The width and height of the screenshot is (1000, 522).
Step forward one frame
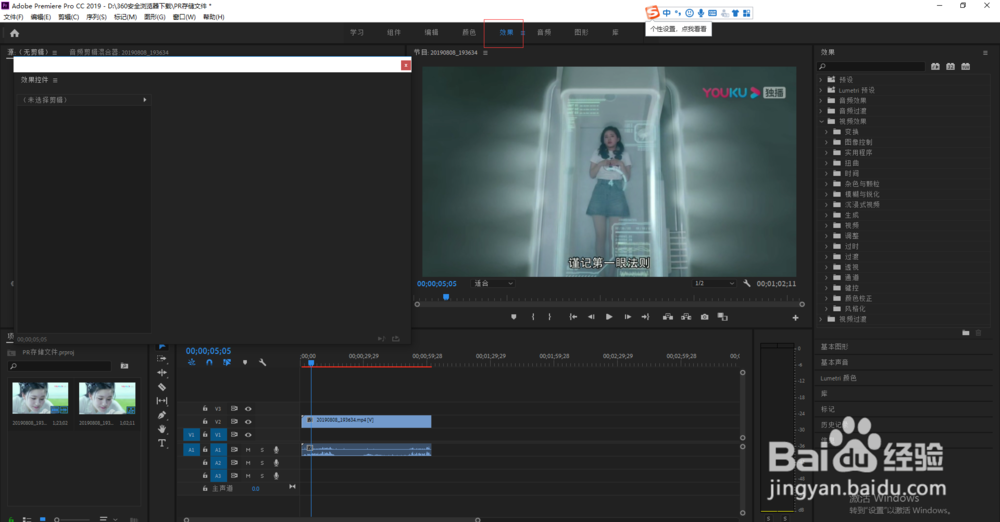(x=628, y=317)
